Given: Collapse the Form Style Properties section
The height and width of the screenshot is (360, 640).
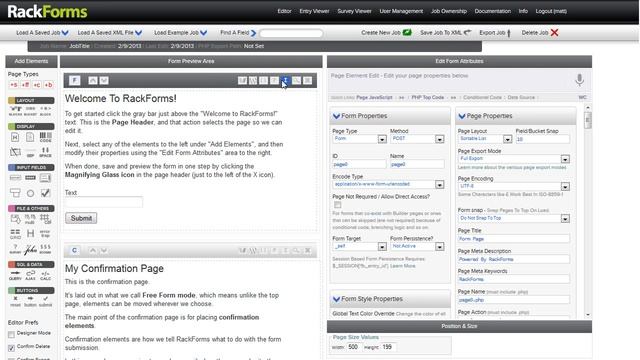Looking at the screenshot, I should pos(336,299).
